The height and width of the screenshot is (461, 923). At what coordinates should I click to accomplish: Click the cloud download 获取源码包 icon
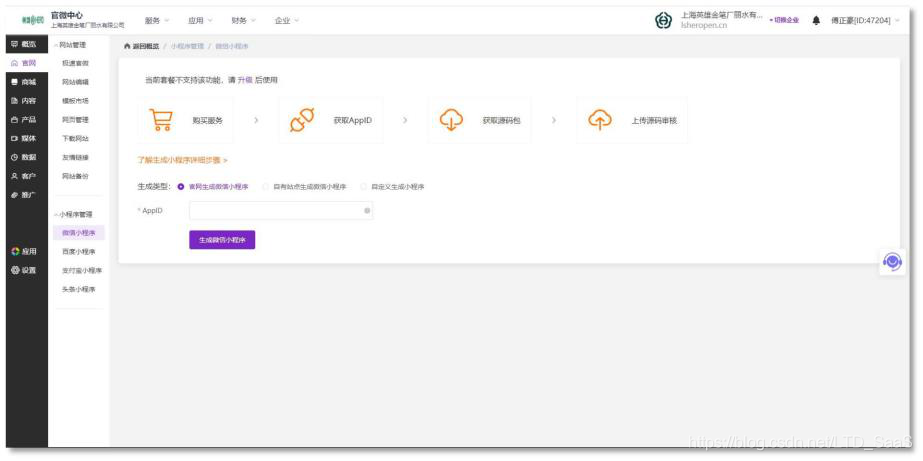click(451, 120)
